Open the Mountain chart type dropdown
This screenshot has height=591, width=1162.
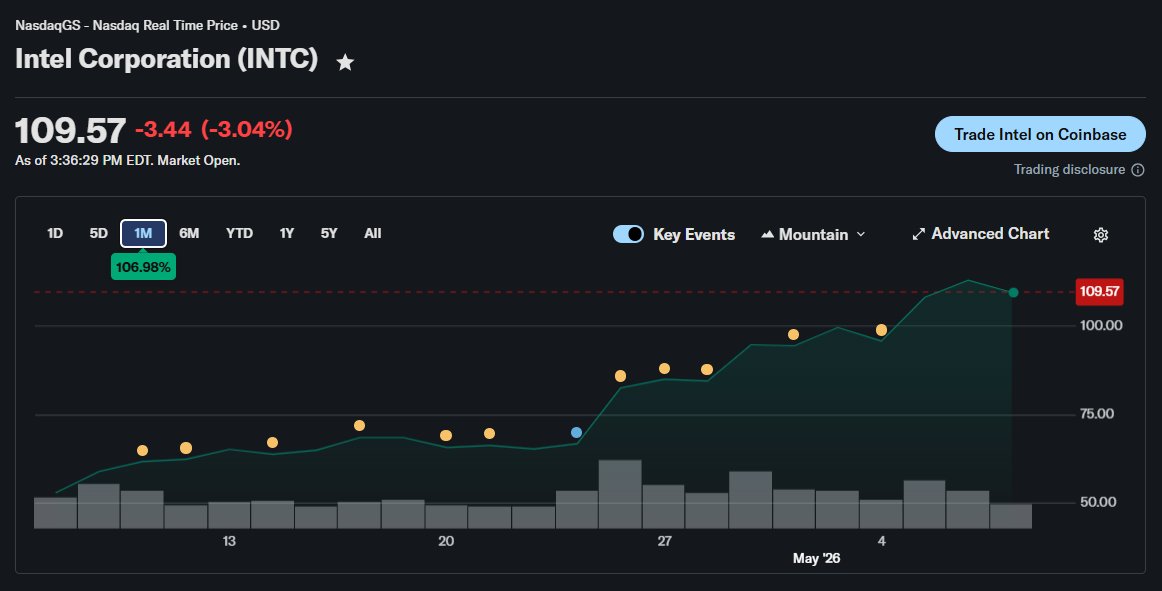813,234
